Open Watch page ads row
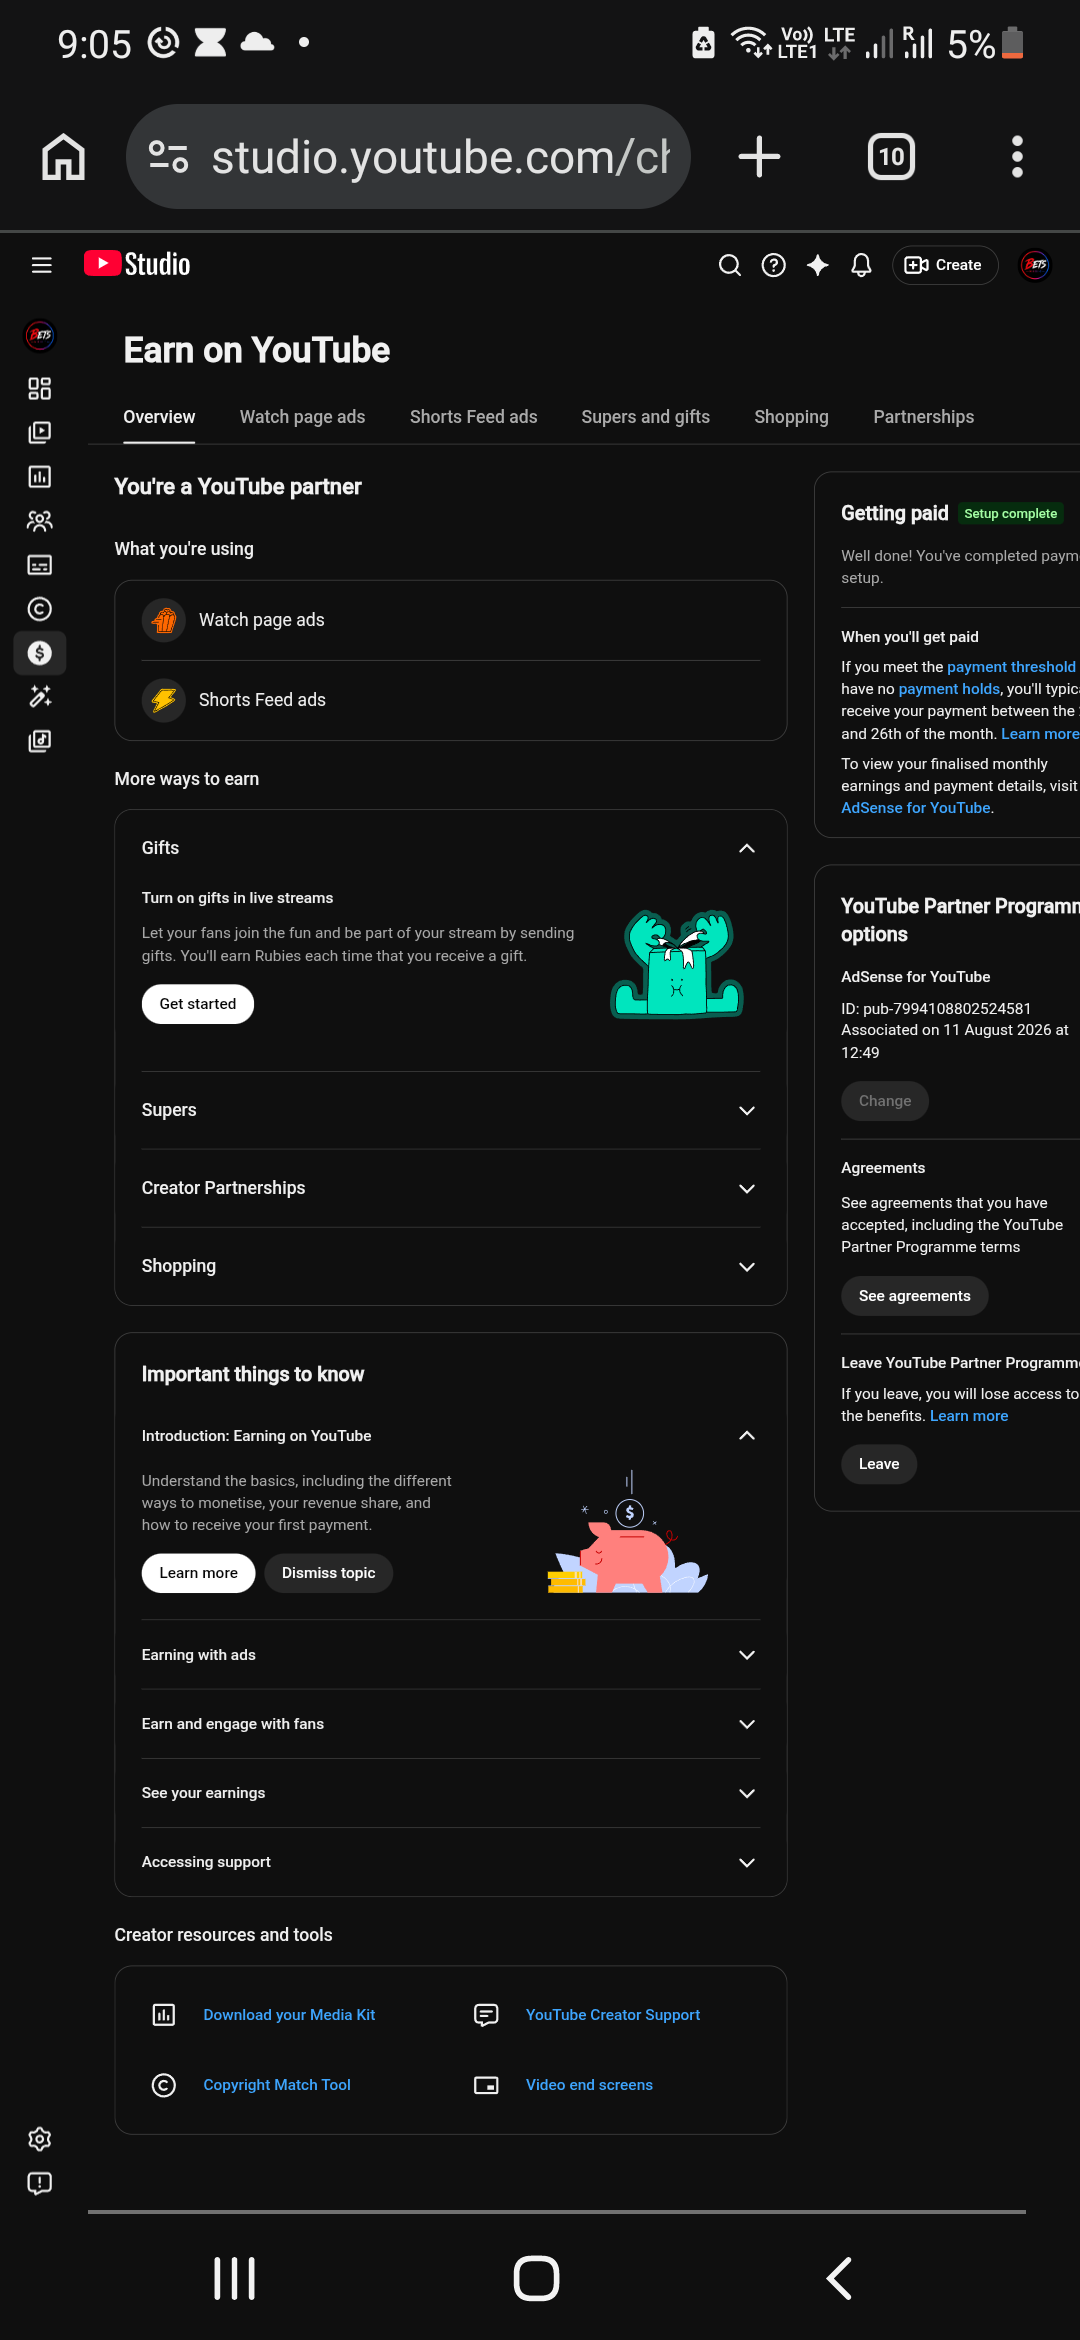 tap(451, 620)
